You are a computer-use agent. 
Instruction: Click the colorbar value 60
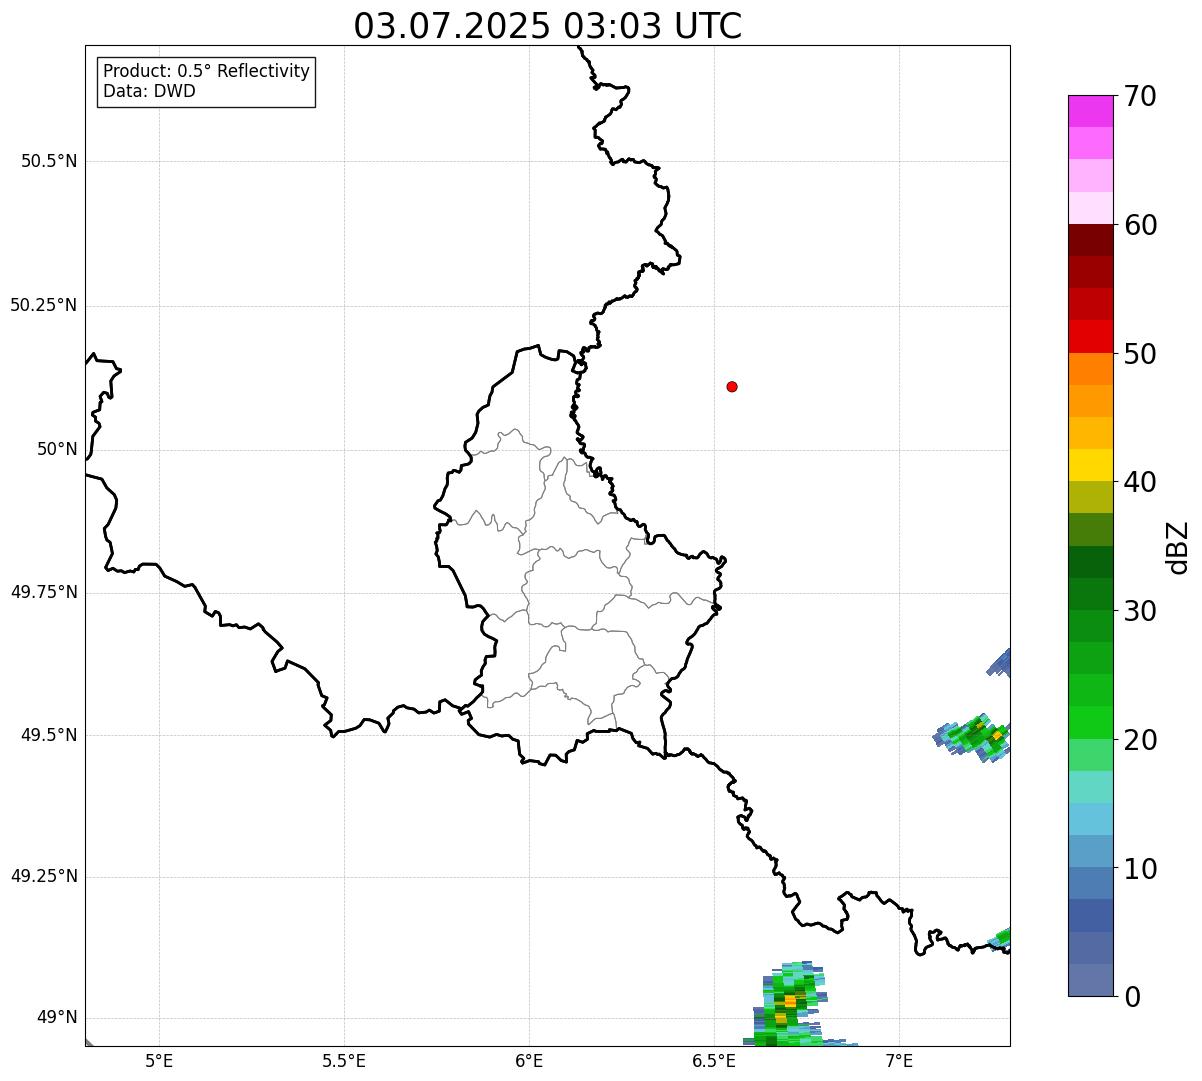coord(1140,225)
